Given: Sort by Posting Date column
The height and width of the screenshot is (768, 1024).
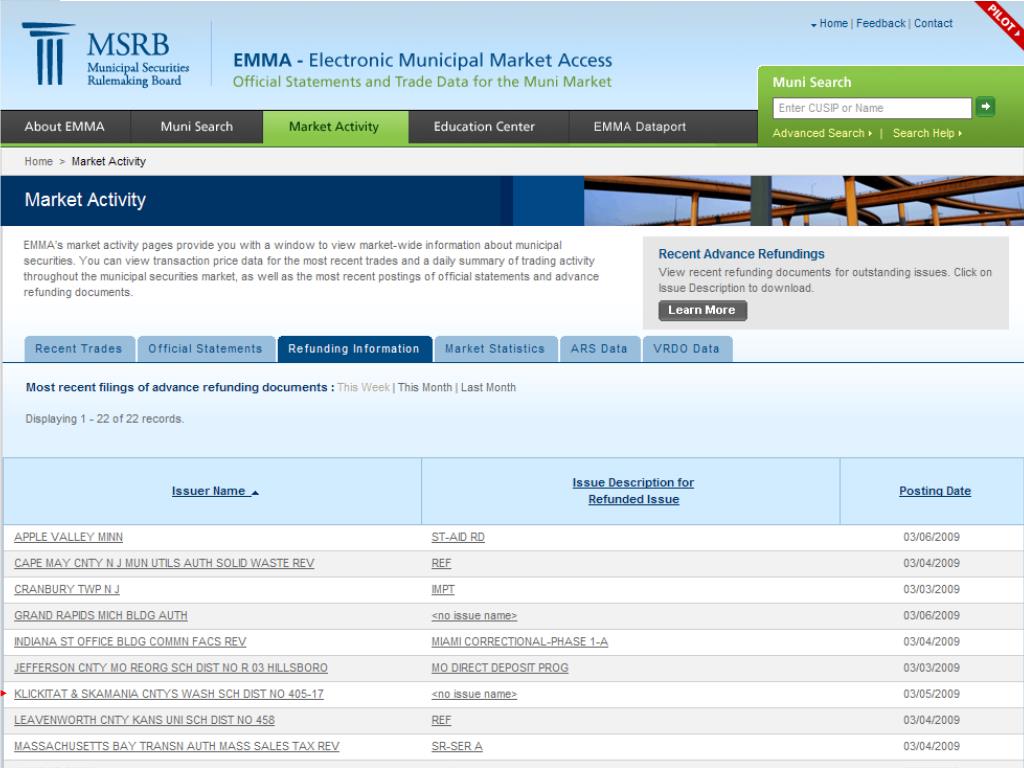Looking at the screenshot, I should (x=935, y=491).
